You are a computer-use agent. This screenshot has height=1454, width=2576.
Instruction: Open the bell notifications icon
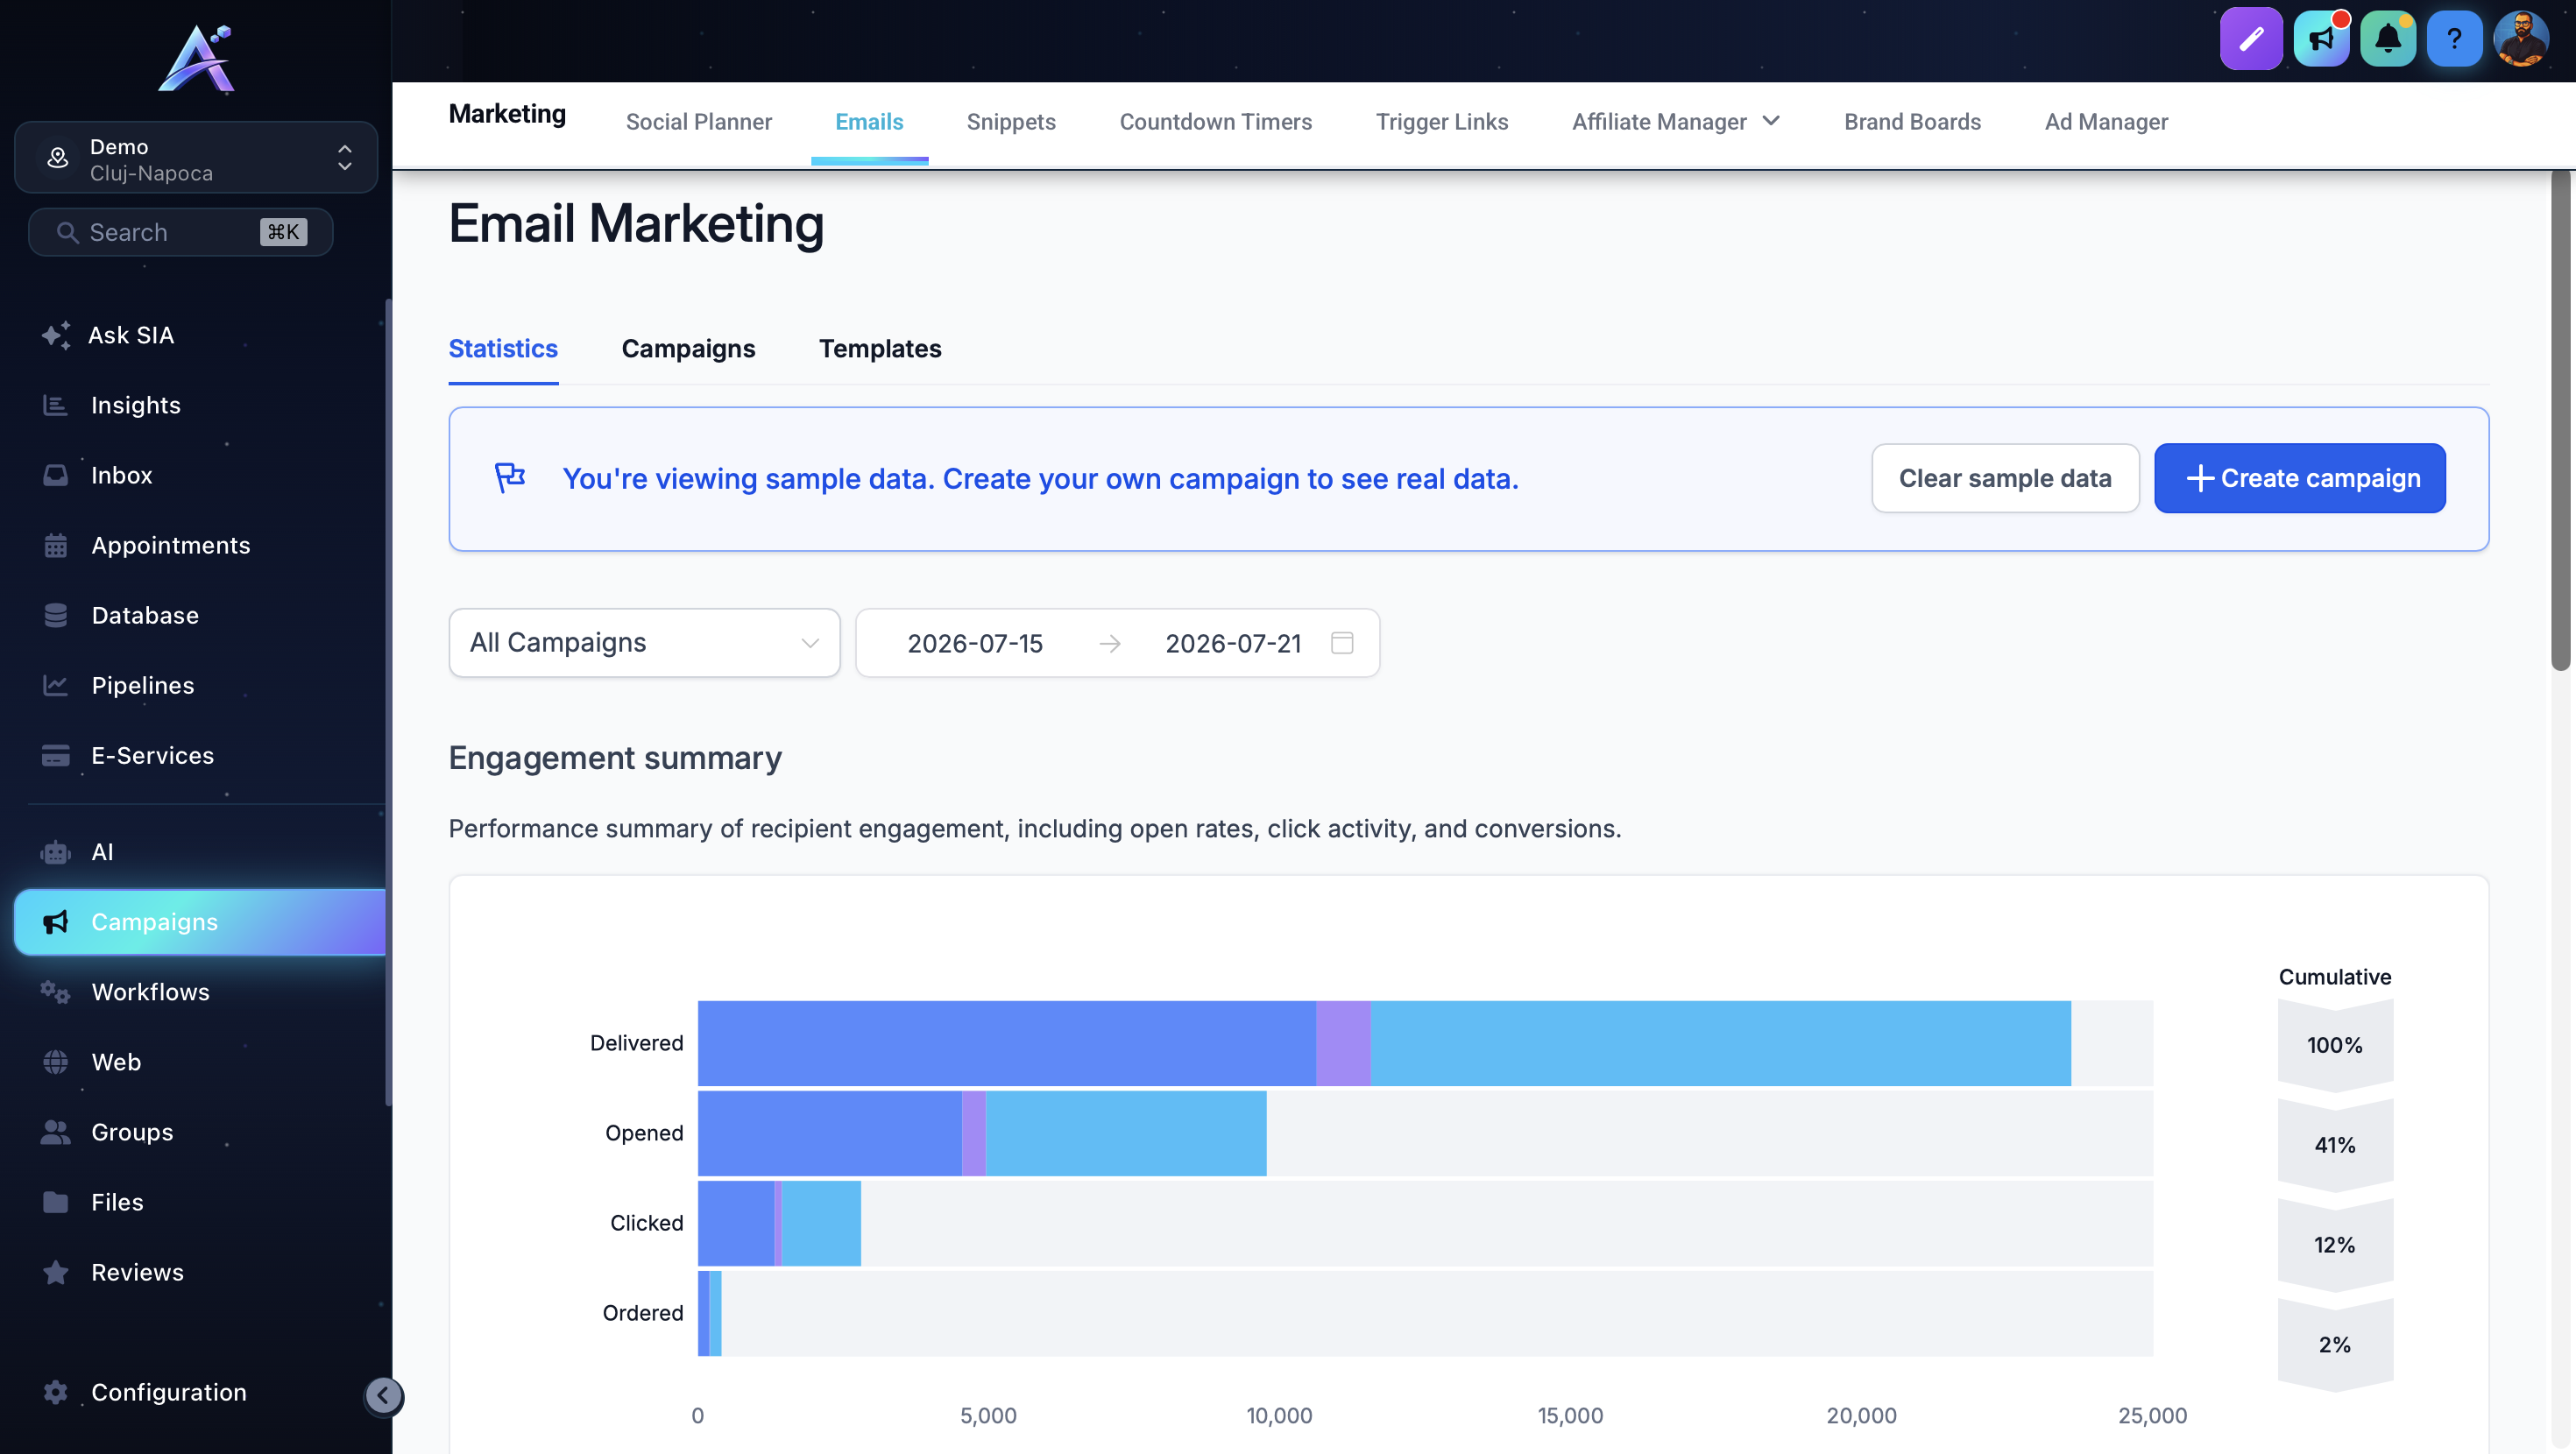[x=2387, y=39]
